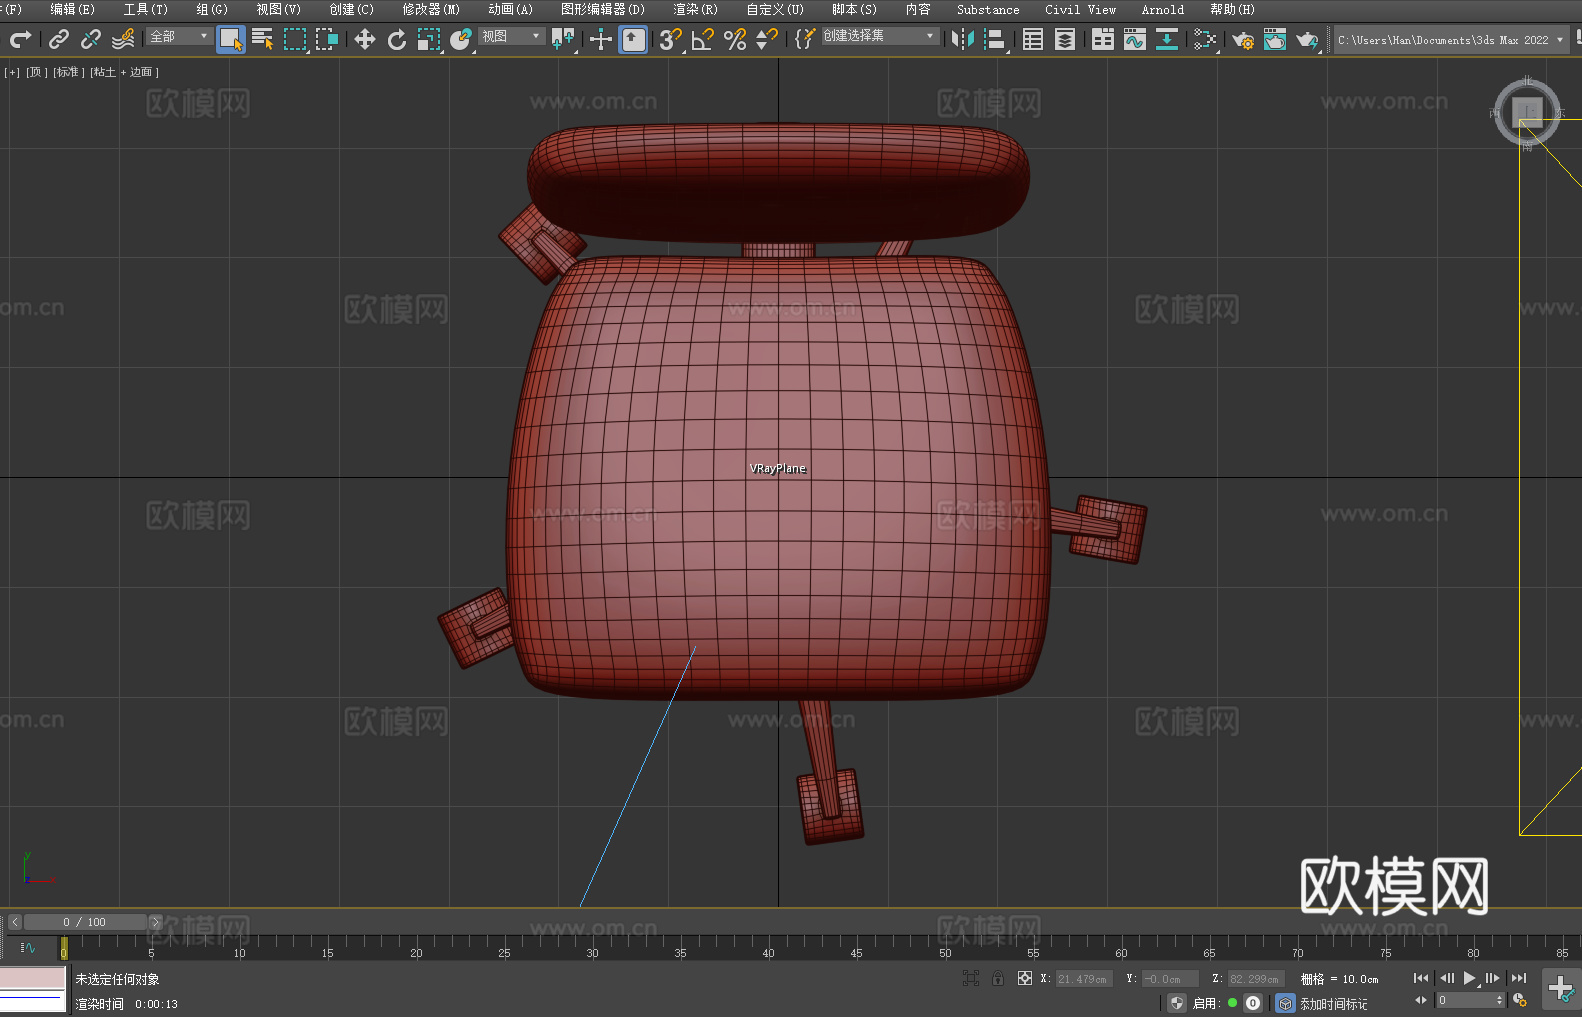Screen dimensions: 1582x1017
Task: Open Material Editor nodes icon
Action: 1205,39
